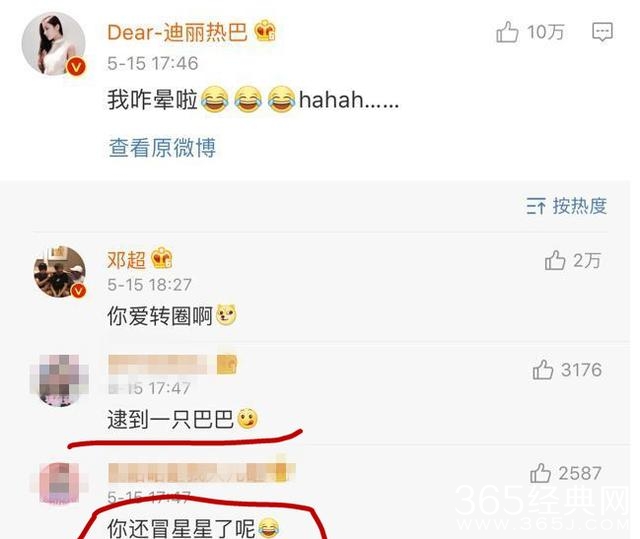Like 邓超's comment with 2万 likes
This screenshot has width=640, height=539.
pyautogui.click(x=555, y=260)
